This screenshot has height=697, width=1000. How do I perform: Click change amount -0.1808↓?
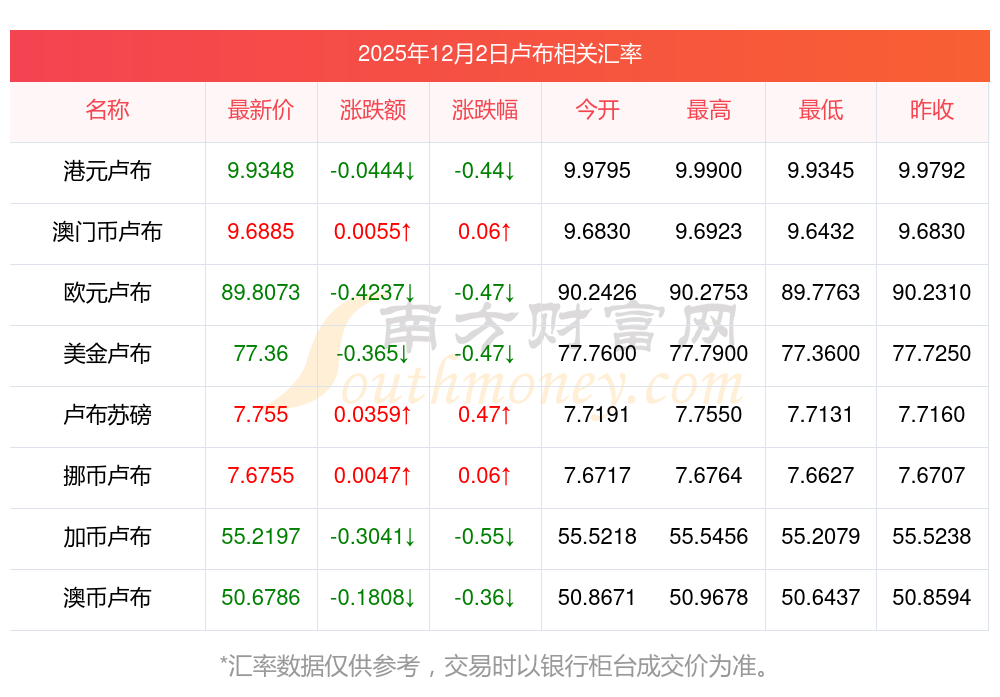tap(373, 598)
